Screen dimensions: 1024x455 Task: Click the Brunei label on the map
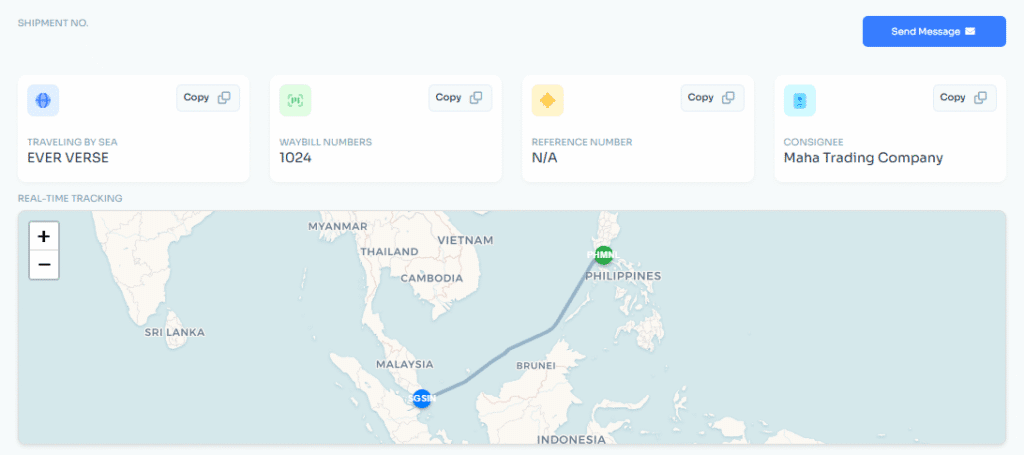pos(535,366)
